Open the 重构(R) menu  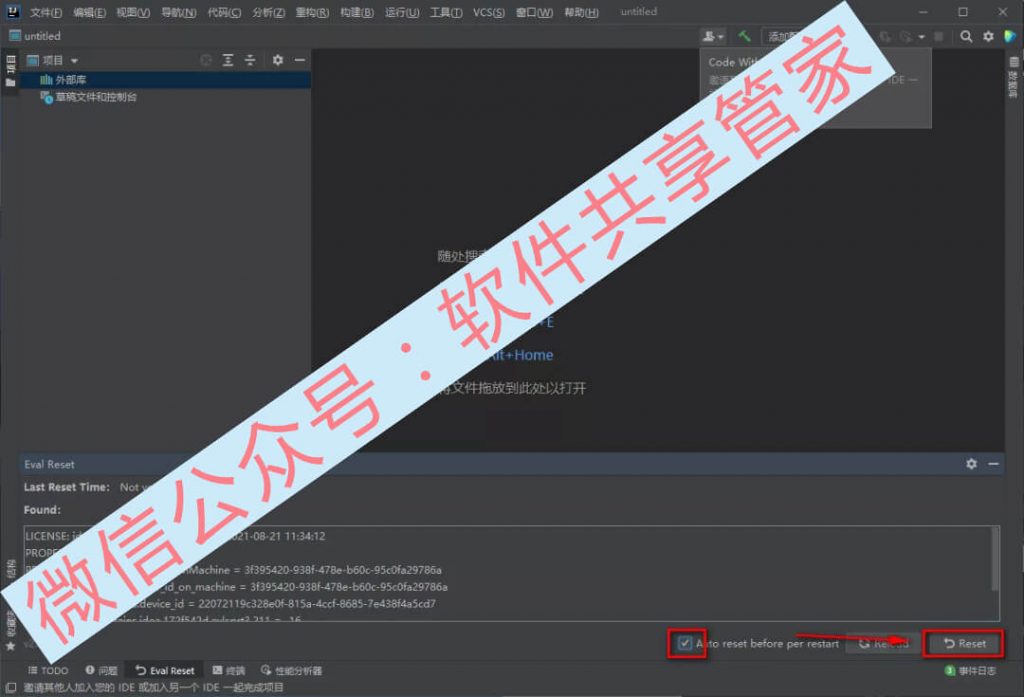[312, 12]
